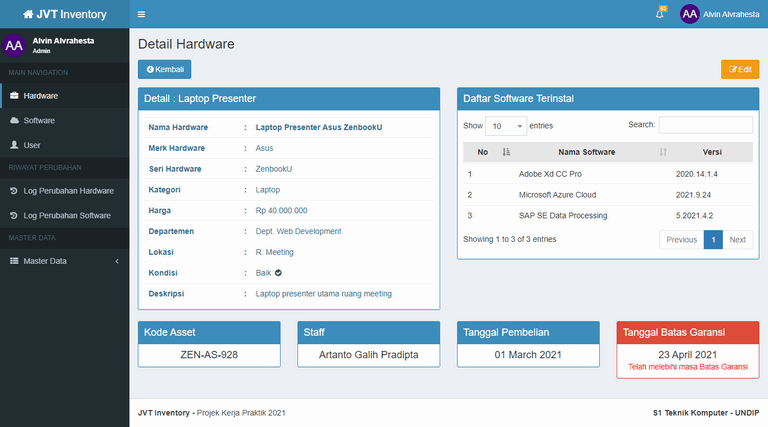Click the JVT Inventory logo link
The image size is (768, 427).
click(x=65, y=14)
